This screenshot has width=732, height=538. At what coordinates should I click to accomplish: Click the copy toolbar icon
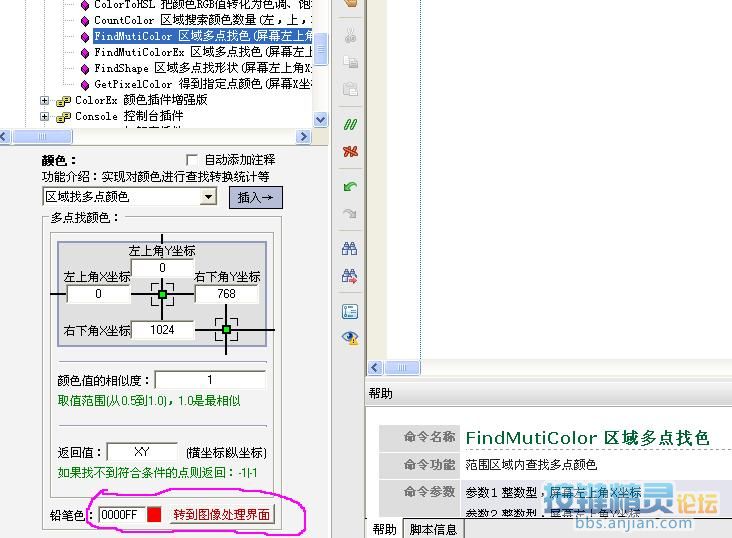point(350,62)
